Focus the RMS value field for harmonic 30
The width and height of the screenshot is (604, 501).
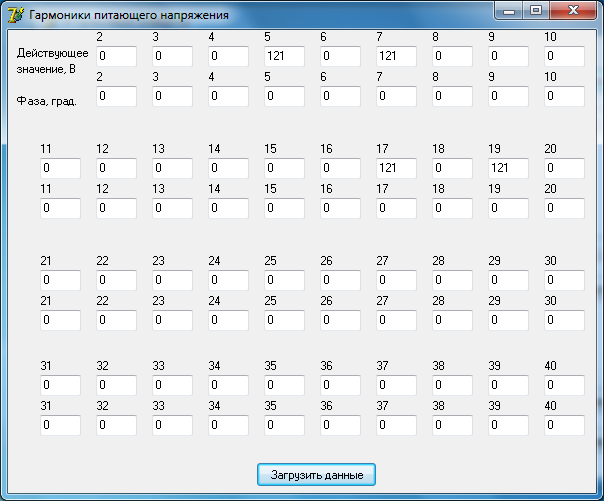click(564, 280)
